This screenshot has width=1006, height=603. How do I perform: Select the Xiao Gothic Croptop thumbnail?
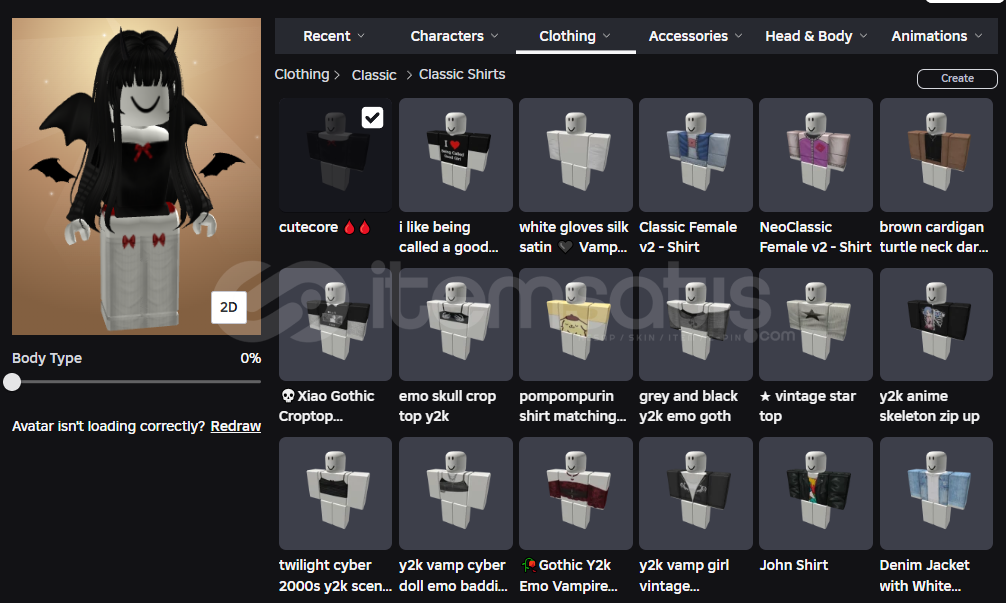click(x=335, y=325)
